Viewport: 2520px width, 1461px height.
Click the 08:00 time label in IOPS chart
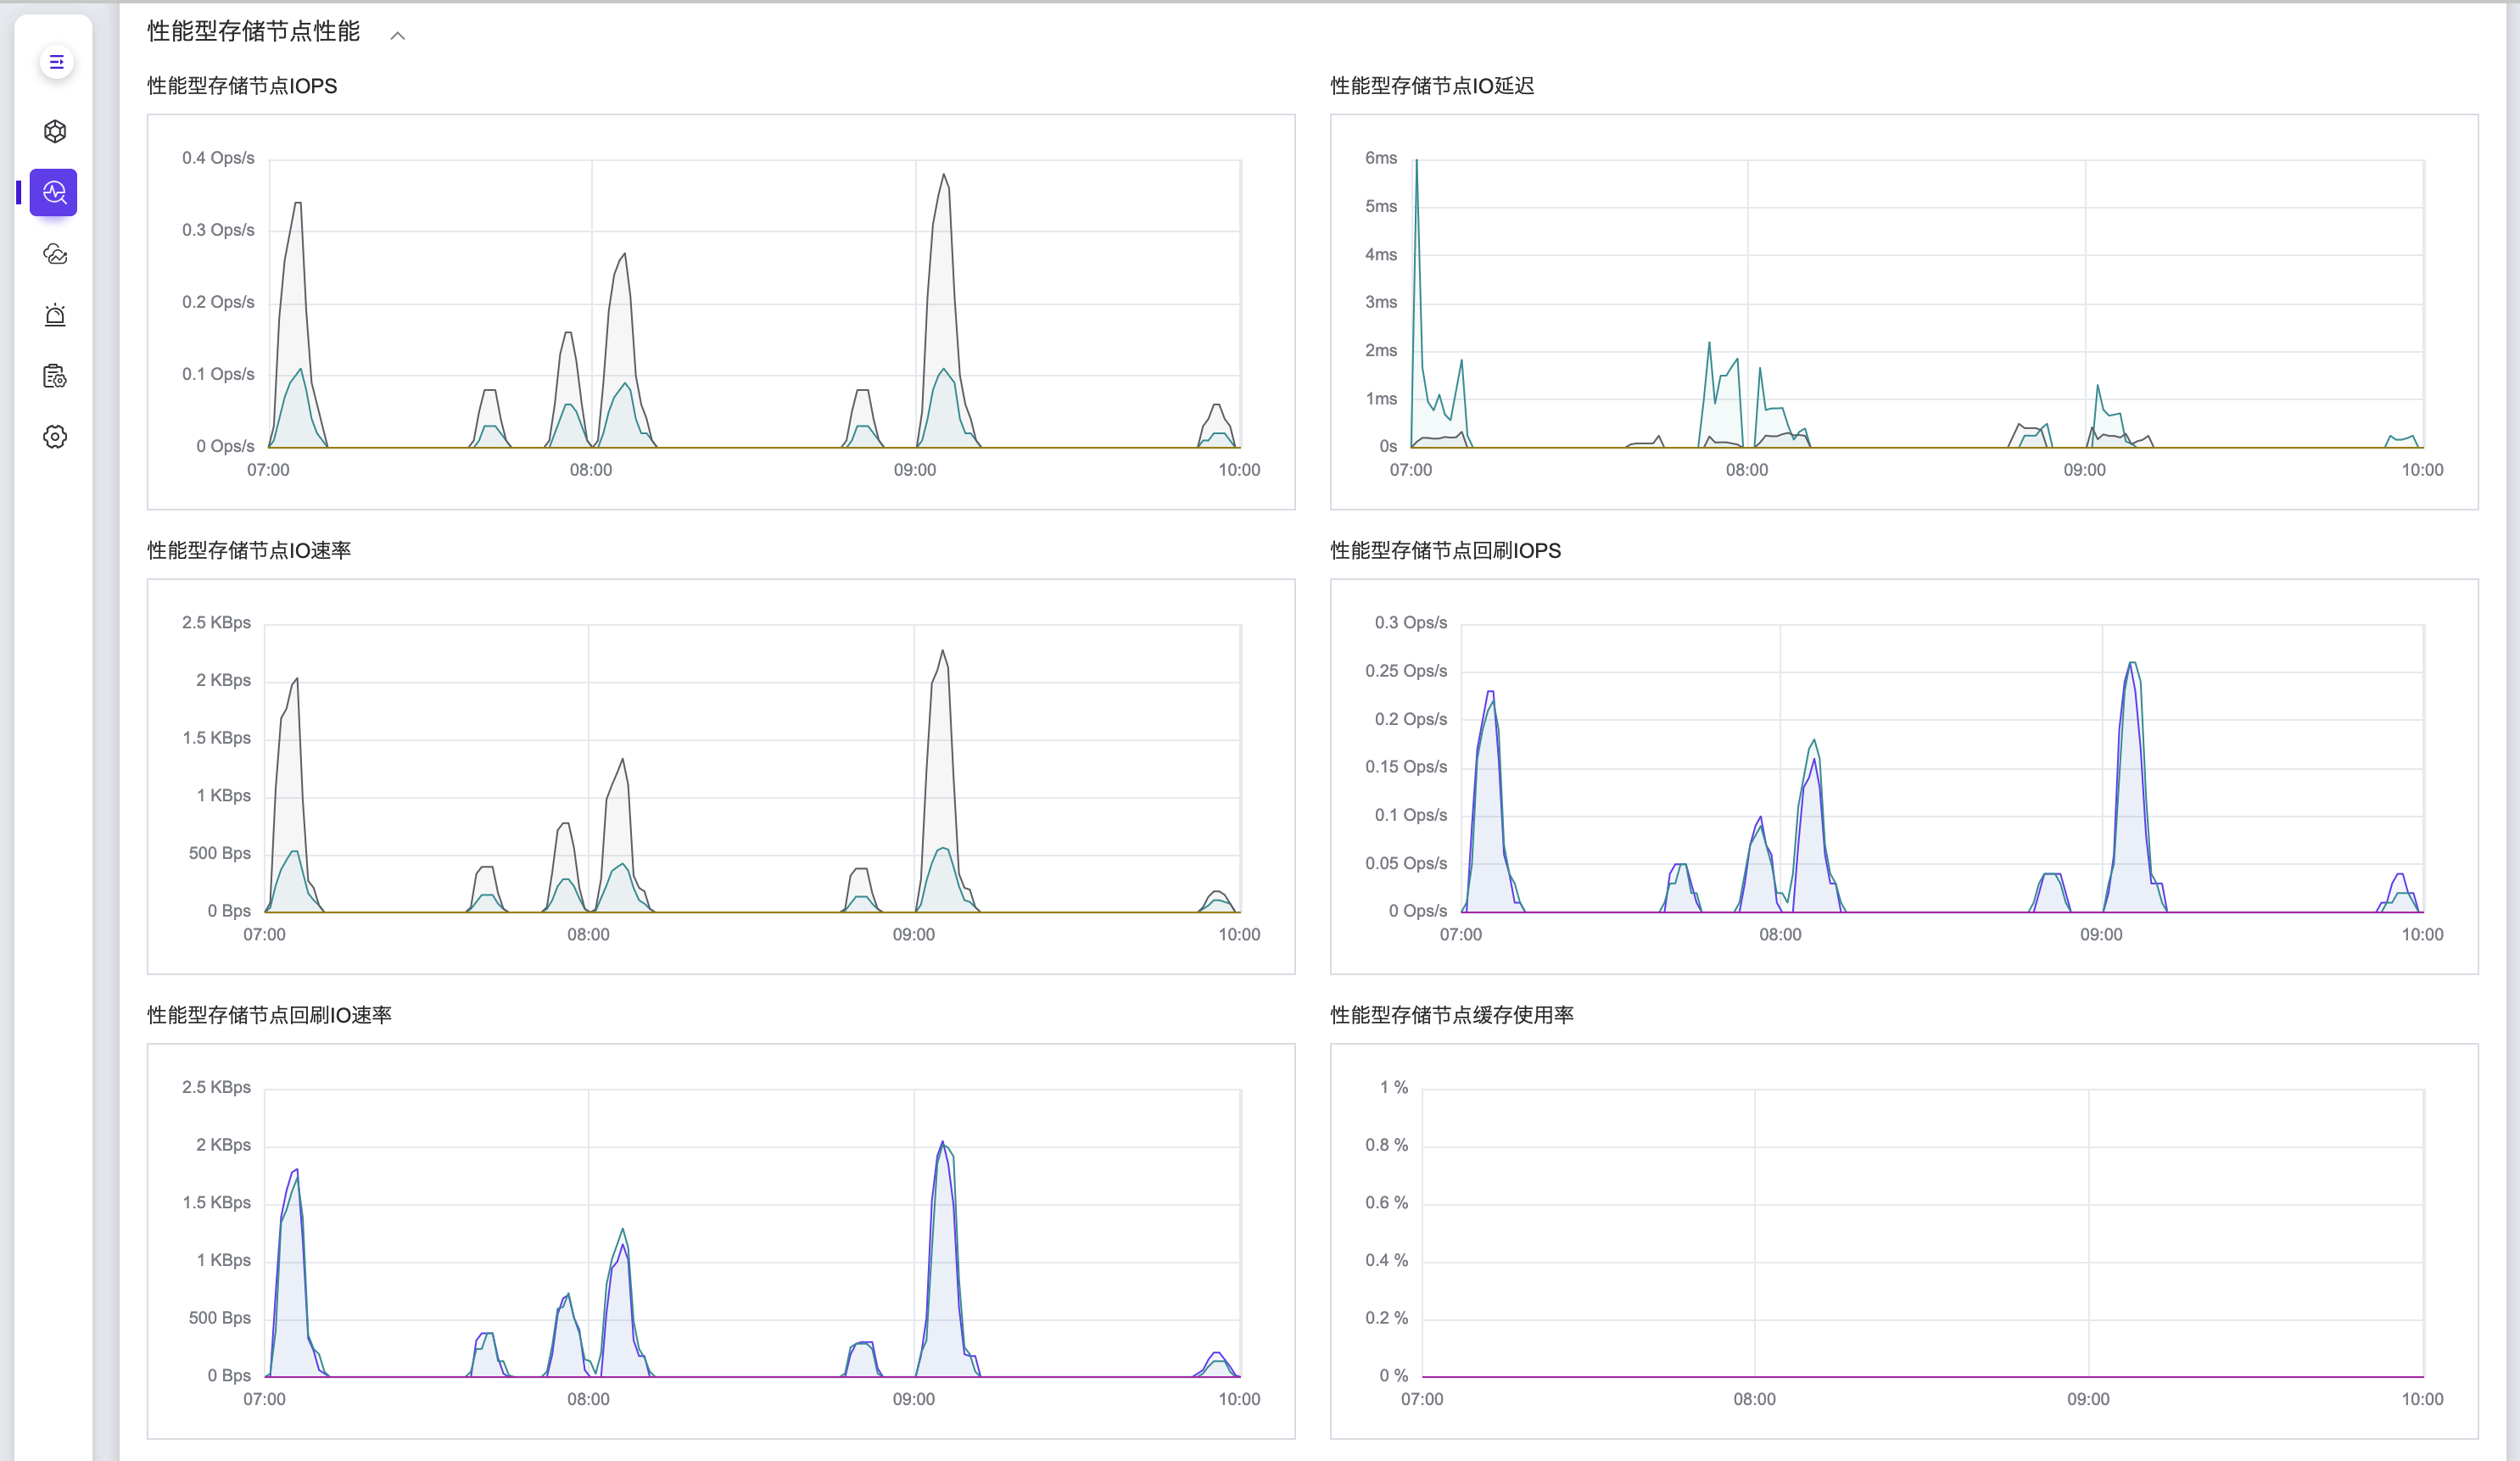tap(591, 470)
